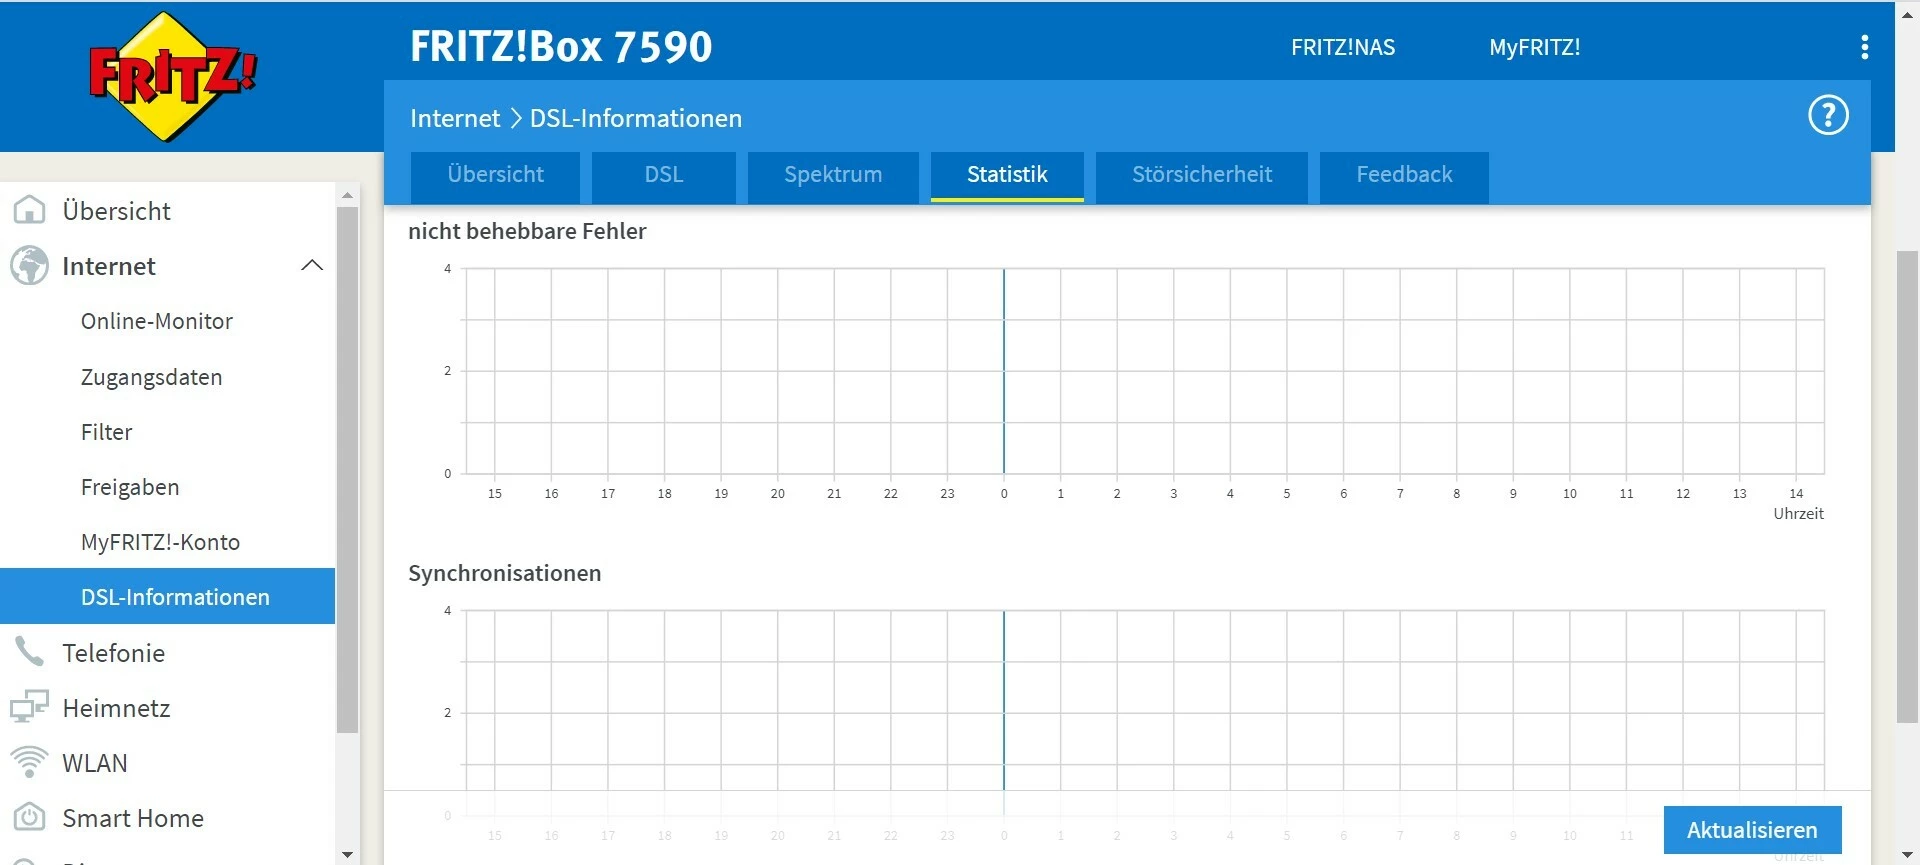Open Telefonie menu entry
This screenshot has height=865, width=1920.
114,652
